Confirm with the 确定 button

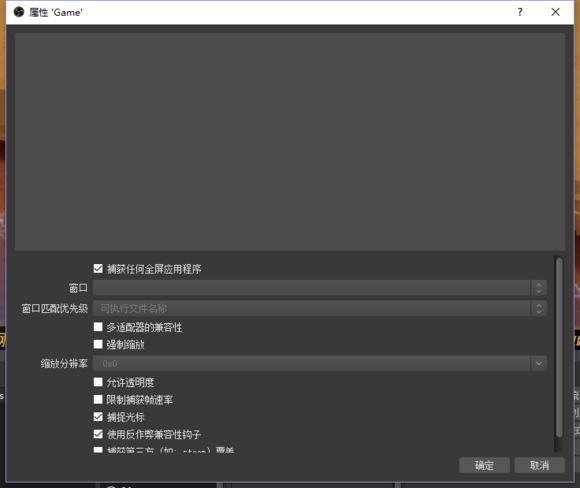484,465
